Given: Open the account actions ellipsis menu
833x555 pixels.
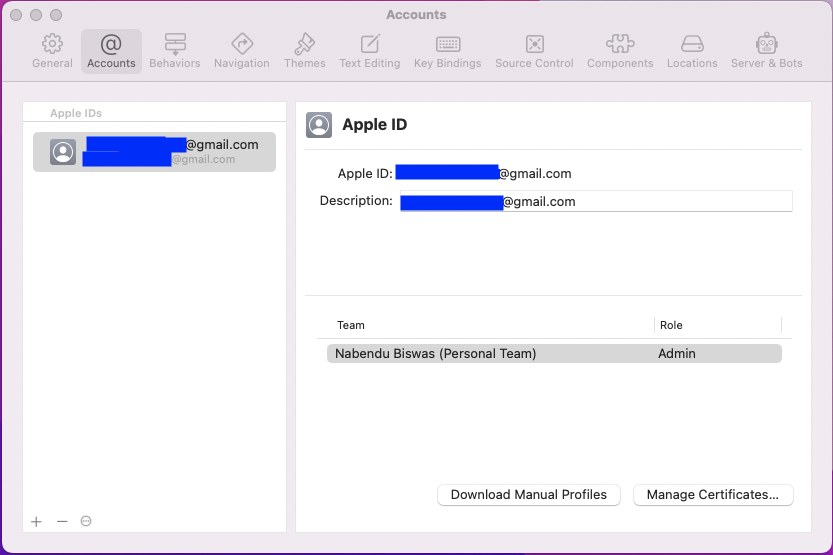Looking at the screenshot, I should coord(86,522).
